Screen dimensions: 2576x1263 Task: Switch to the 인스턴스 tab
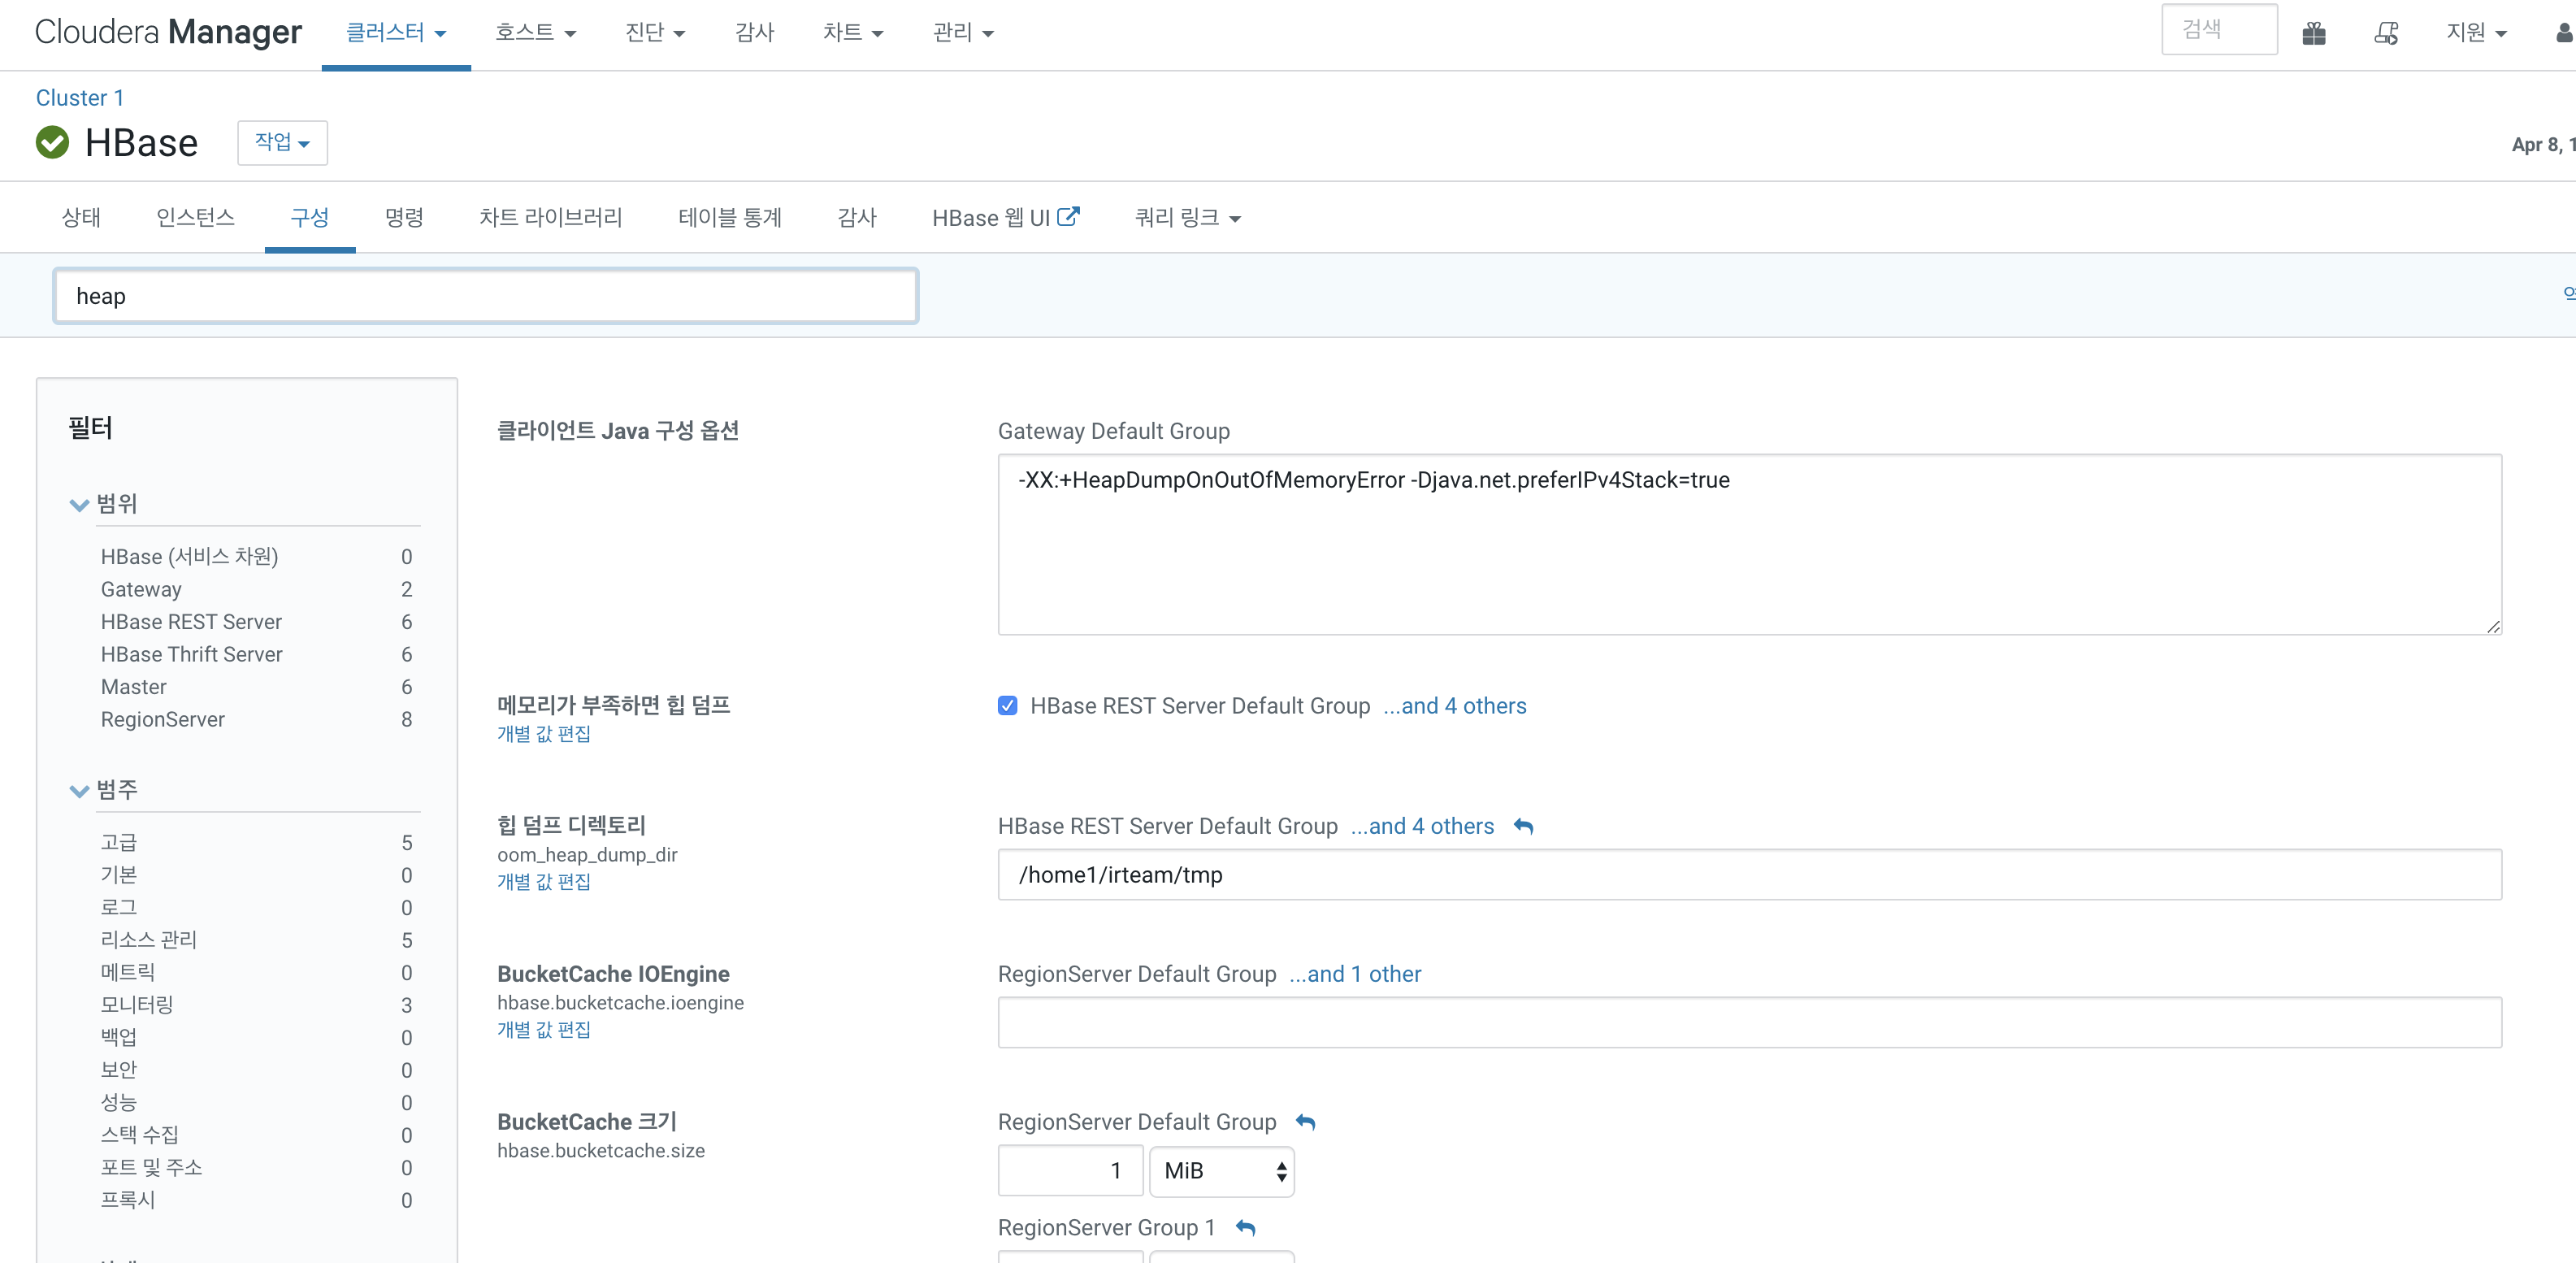click(x=195, y=218)
